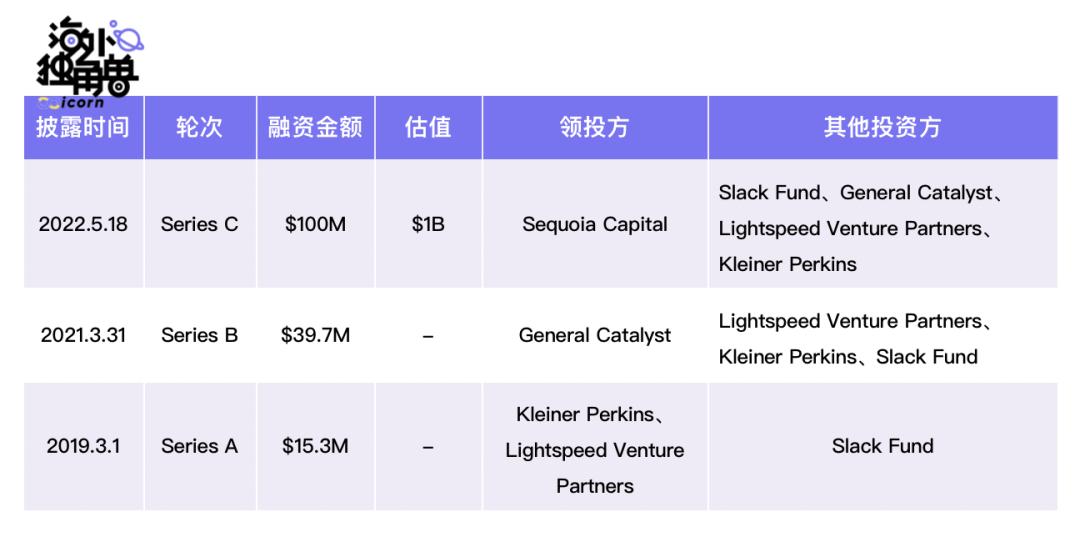The image size is (1080, 542).
Task: Click the planet icon in the logo
Action: point(131,37)
